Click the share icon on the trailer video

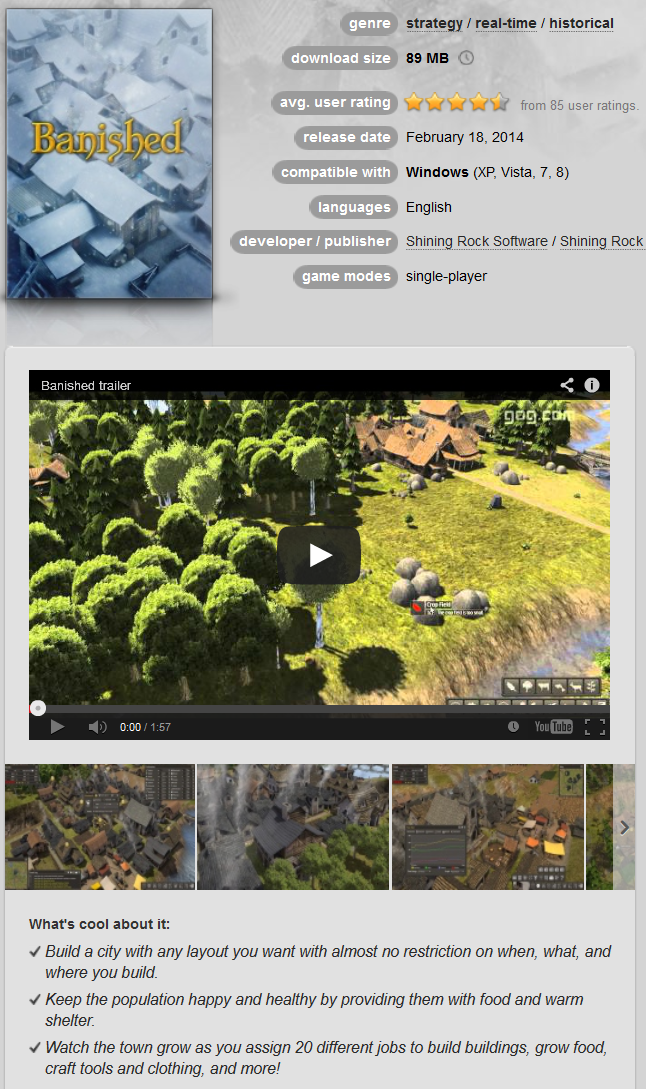pos(567,385)
